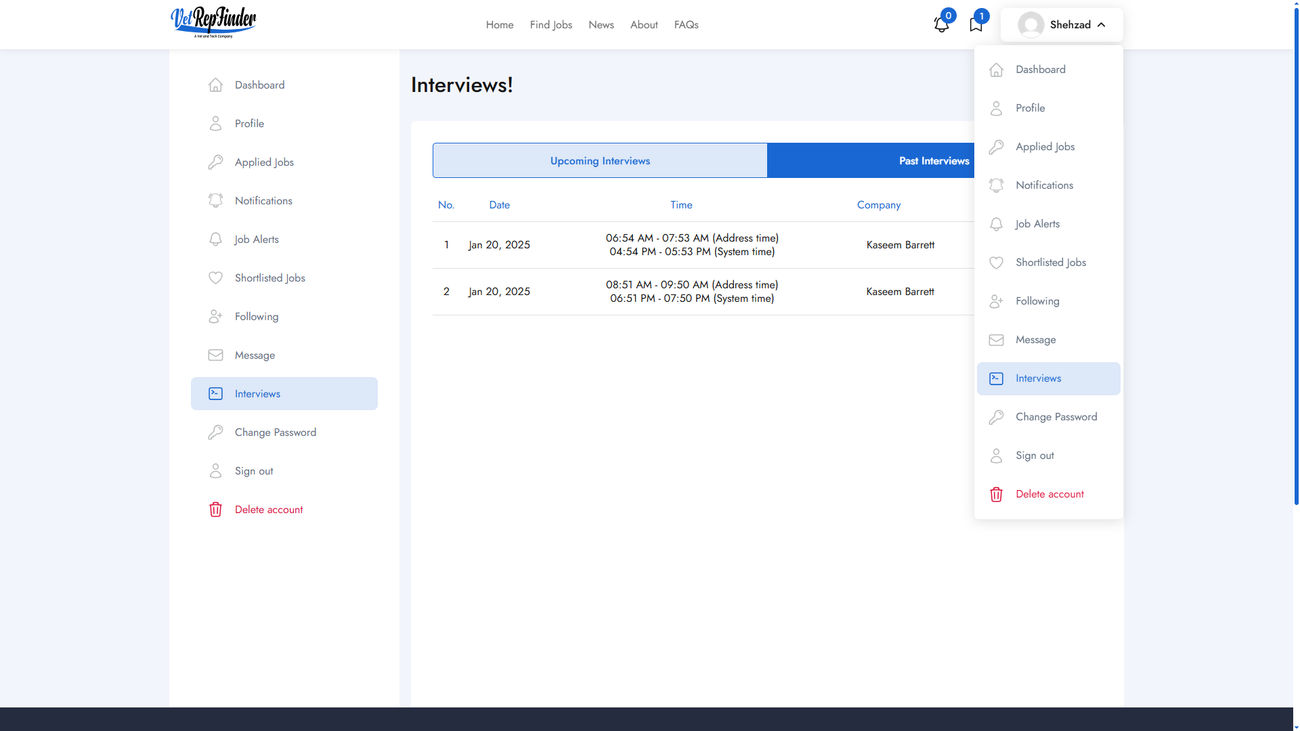Open the bookmark icon with badge
The image size is (1300, 731).
tap(976, 25)
